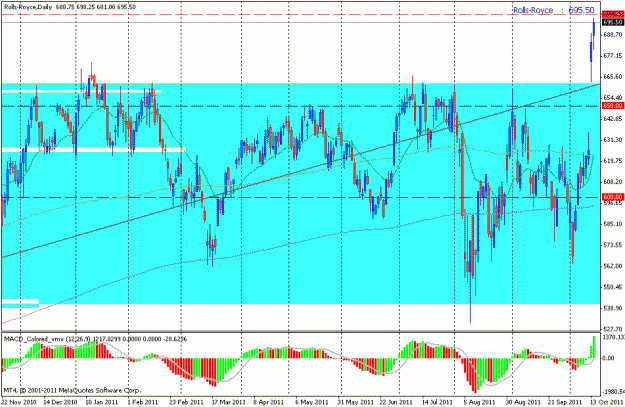625x407 pixels.
Task: Click the 665.60 price axis label
Action: tap(613, 77)
